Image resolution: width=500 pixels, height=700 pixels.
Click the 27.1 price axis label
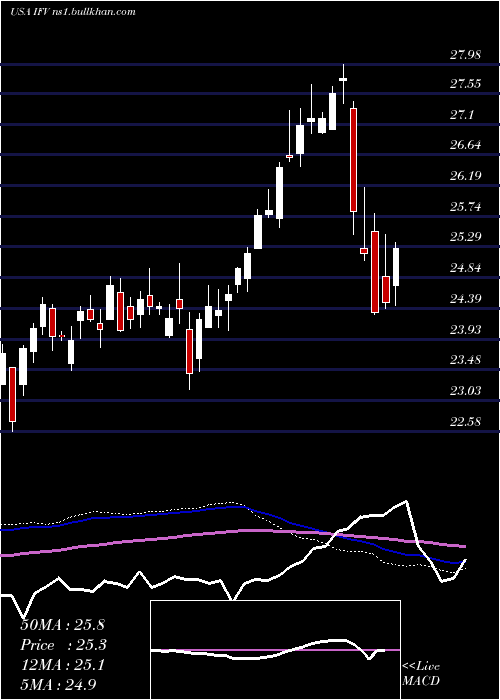coord(463,115)
